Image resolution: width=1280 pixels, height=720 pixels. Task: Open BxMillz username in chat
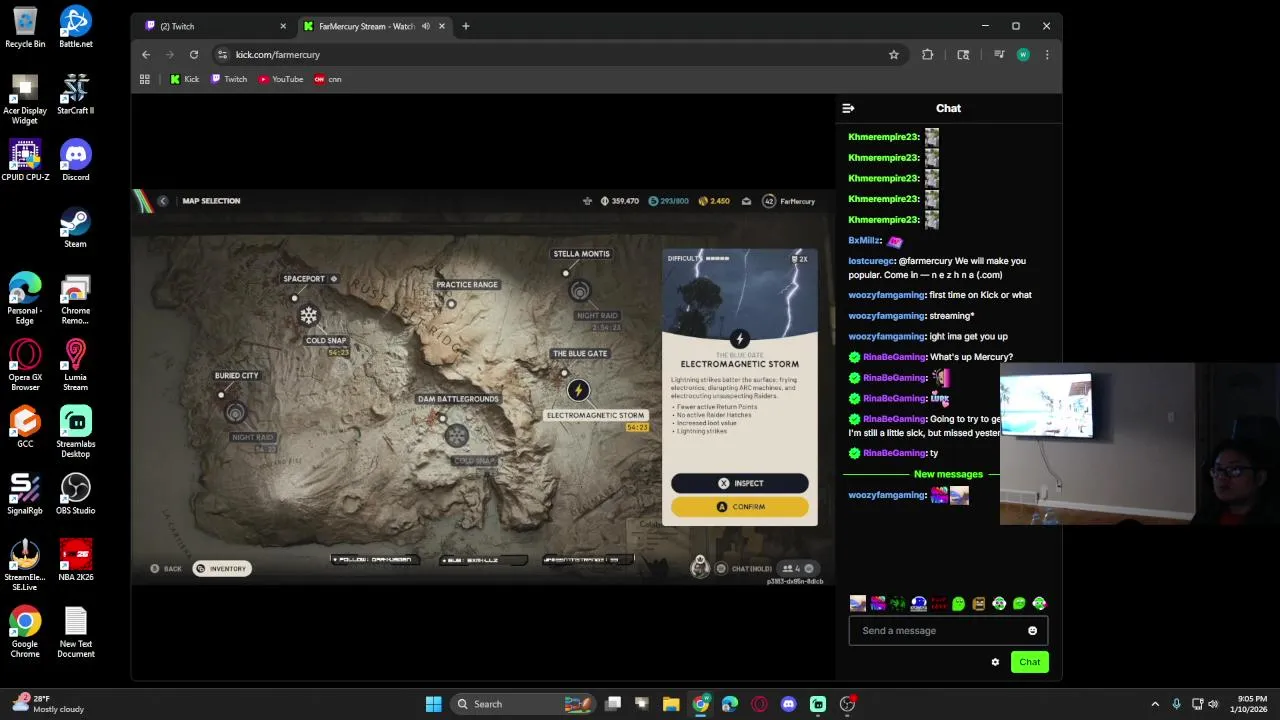(864, 241)
